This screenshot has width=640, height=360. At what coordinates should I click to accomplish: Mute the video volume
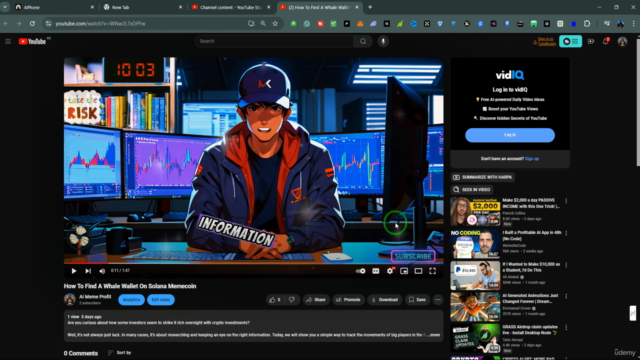coord(102,271)
